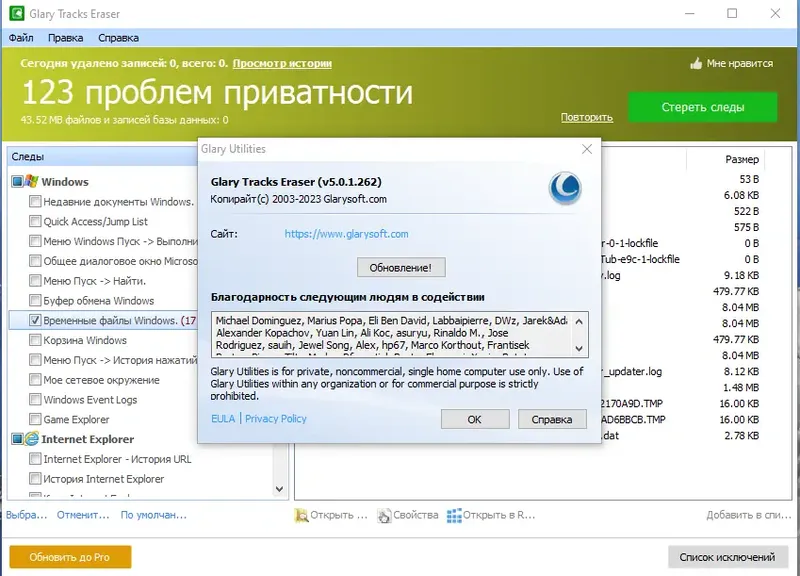Click the Повторить link
800x576 pixels.
point(587,117)
